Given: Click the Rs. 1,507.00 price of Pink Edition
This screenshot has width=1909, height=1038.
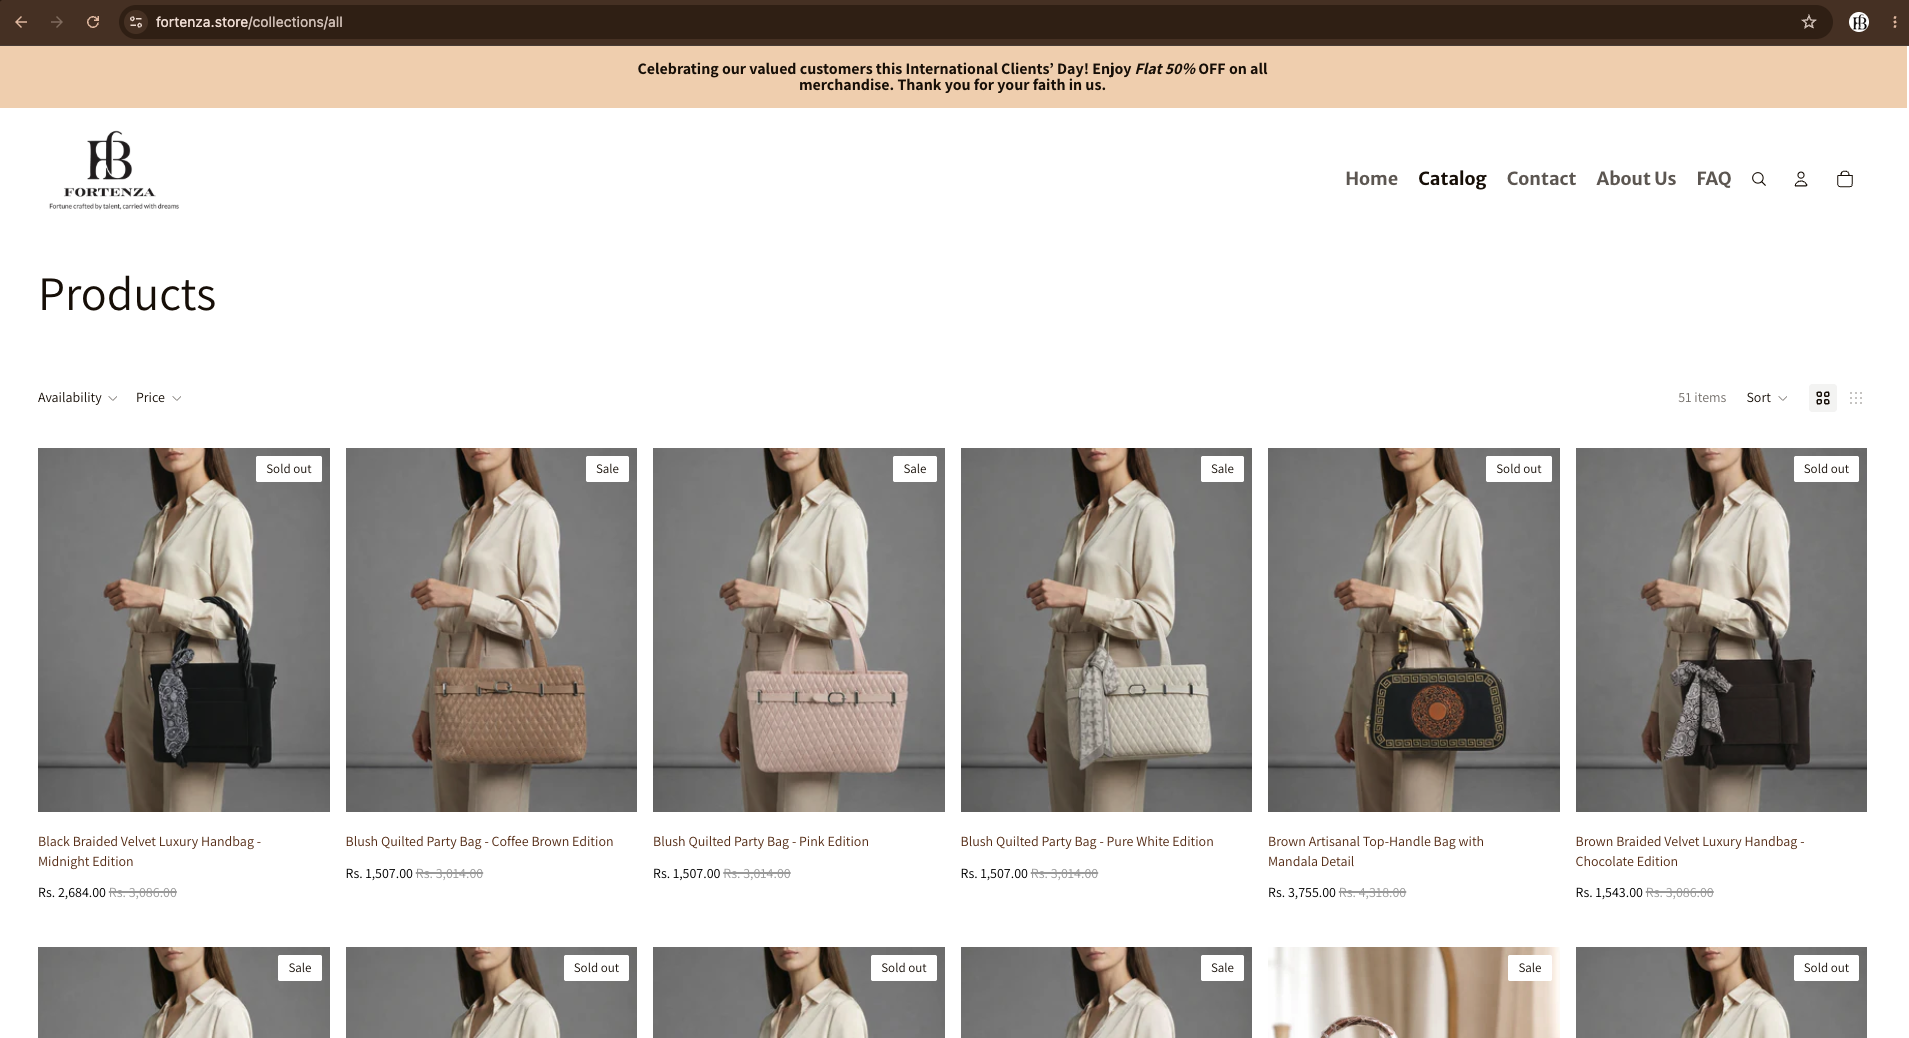Looking at the screenshot, I should 687,874.
